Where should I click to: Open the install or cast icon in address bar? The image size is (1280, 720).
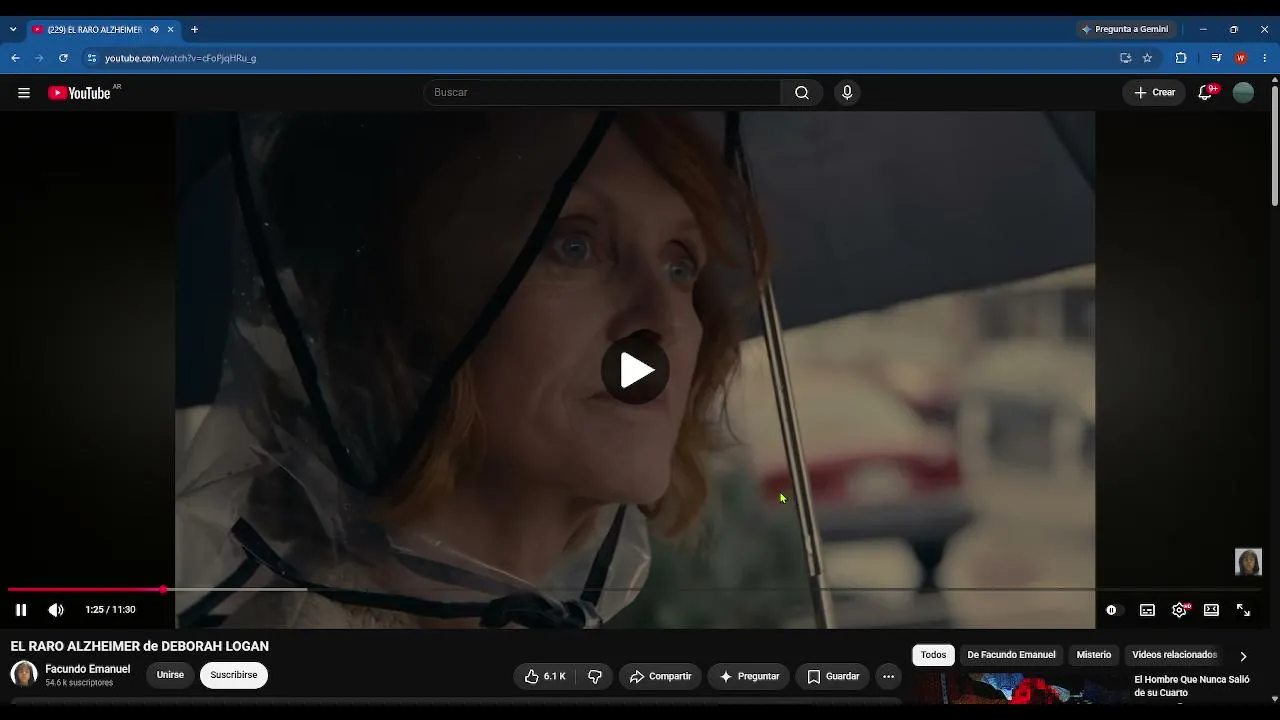[x=1125, y=58]
